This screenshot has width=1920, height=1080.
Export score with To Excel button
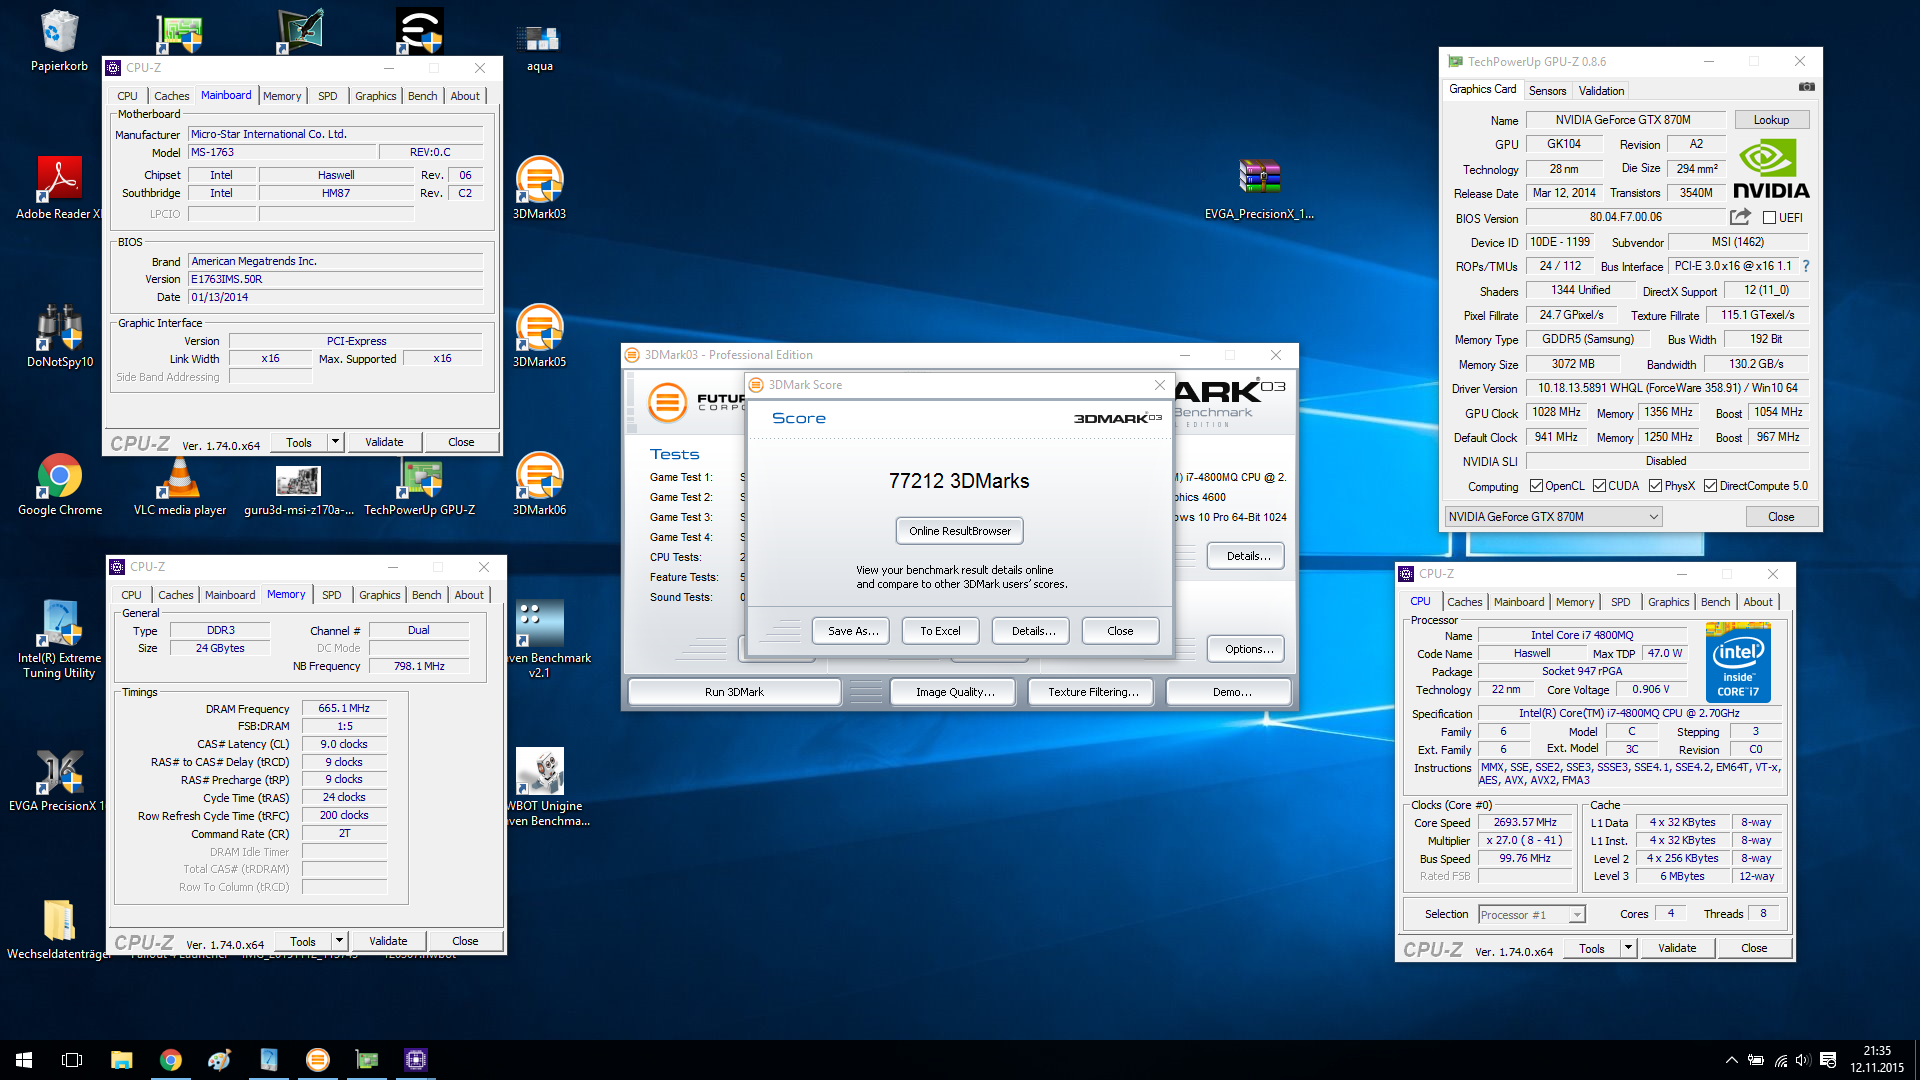940,631
